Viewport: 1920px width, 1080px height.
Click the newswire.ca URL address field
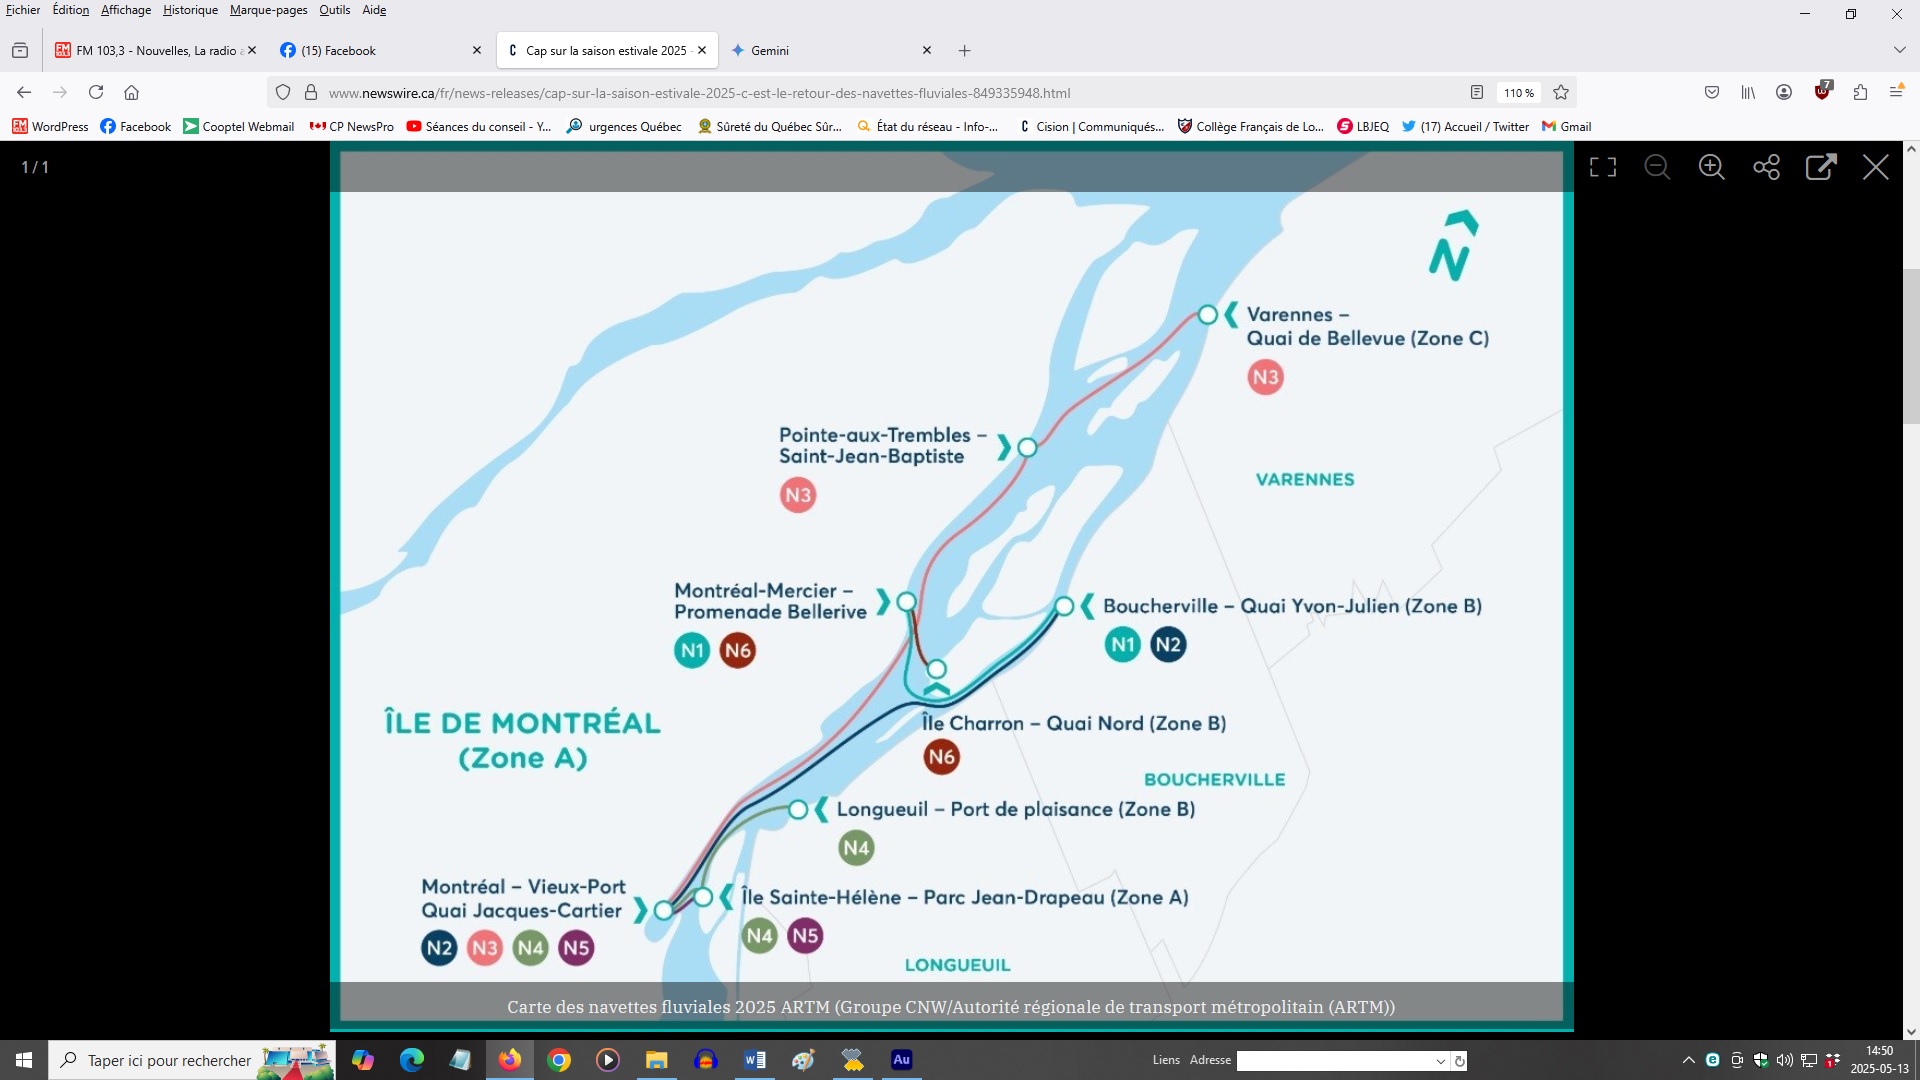coord(700,93)
